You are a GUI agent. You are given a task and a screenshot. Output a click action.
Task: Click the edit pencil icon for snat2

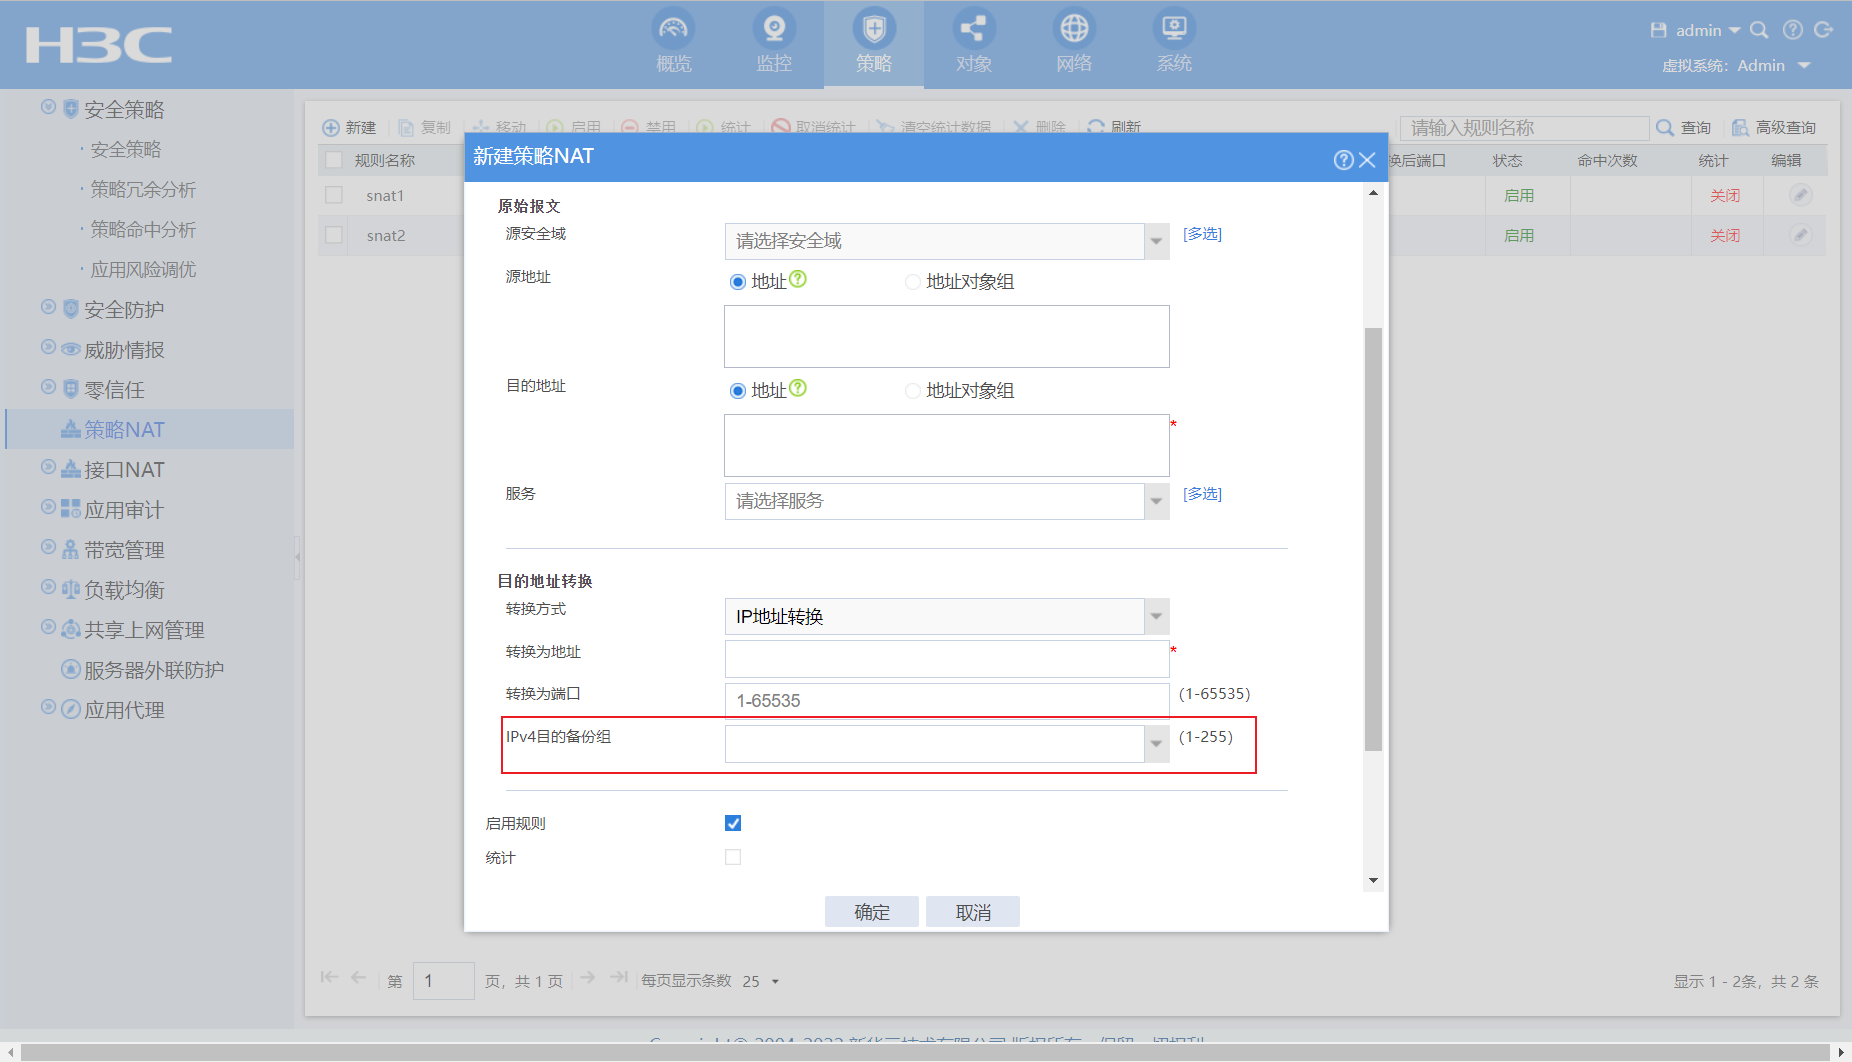tap(1800, 235)
